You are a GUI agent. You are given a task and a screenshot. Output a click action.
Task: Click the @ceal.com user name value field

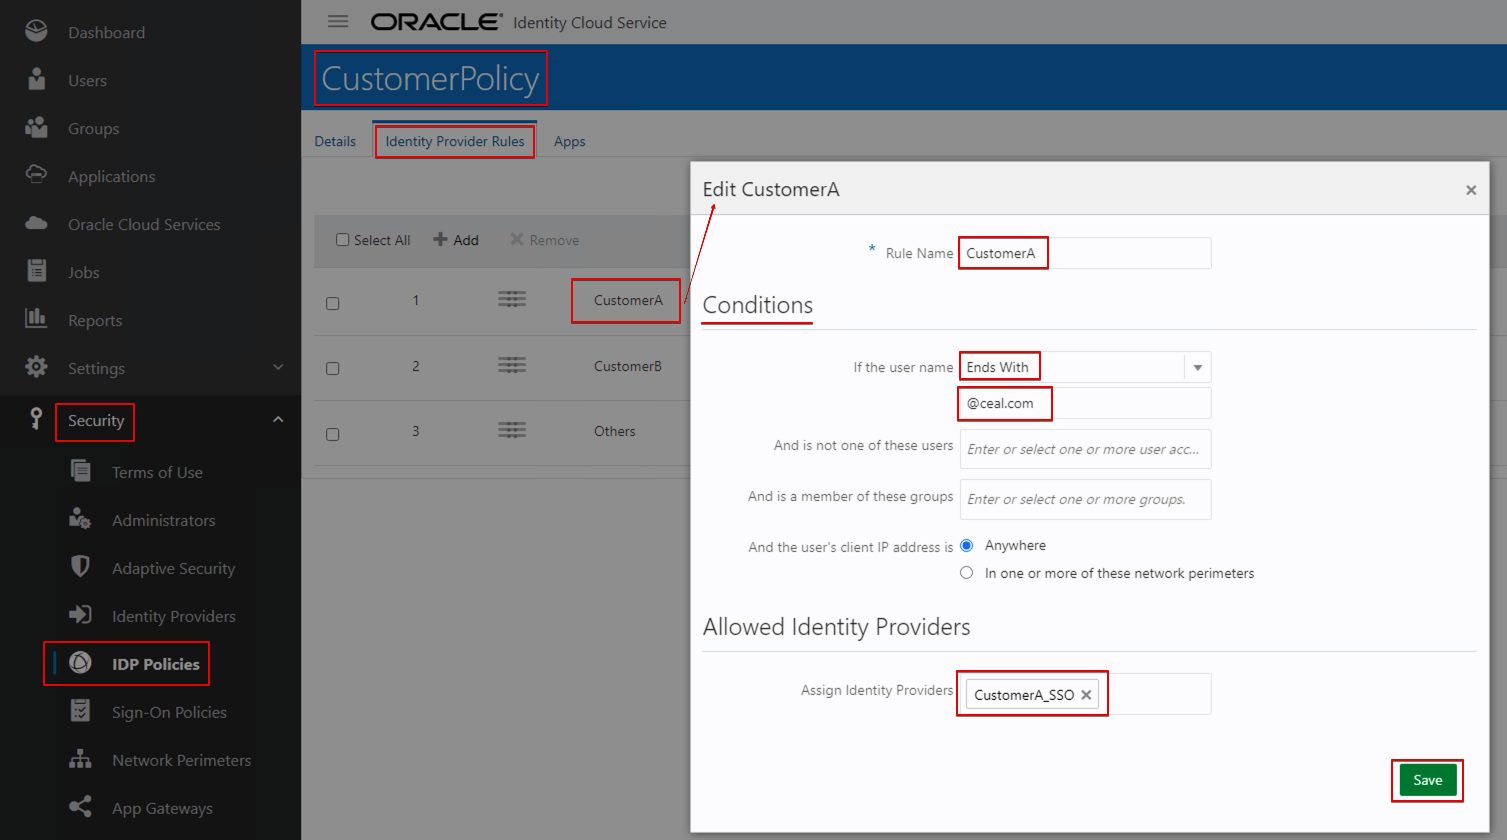pos(1085,403)
